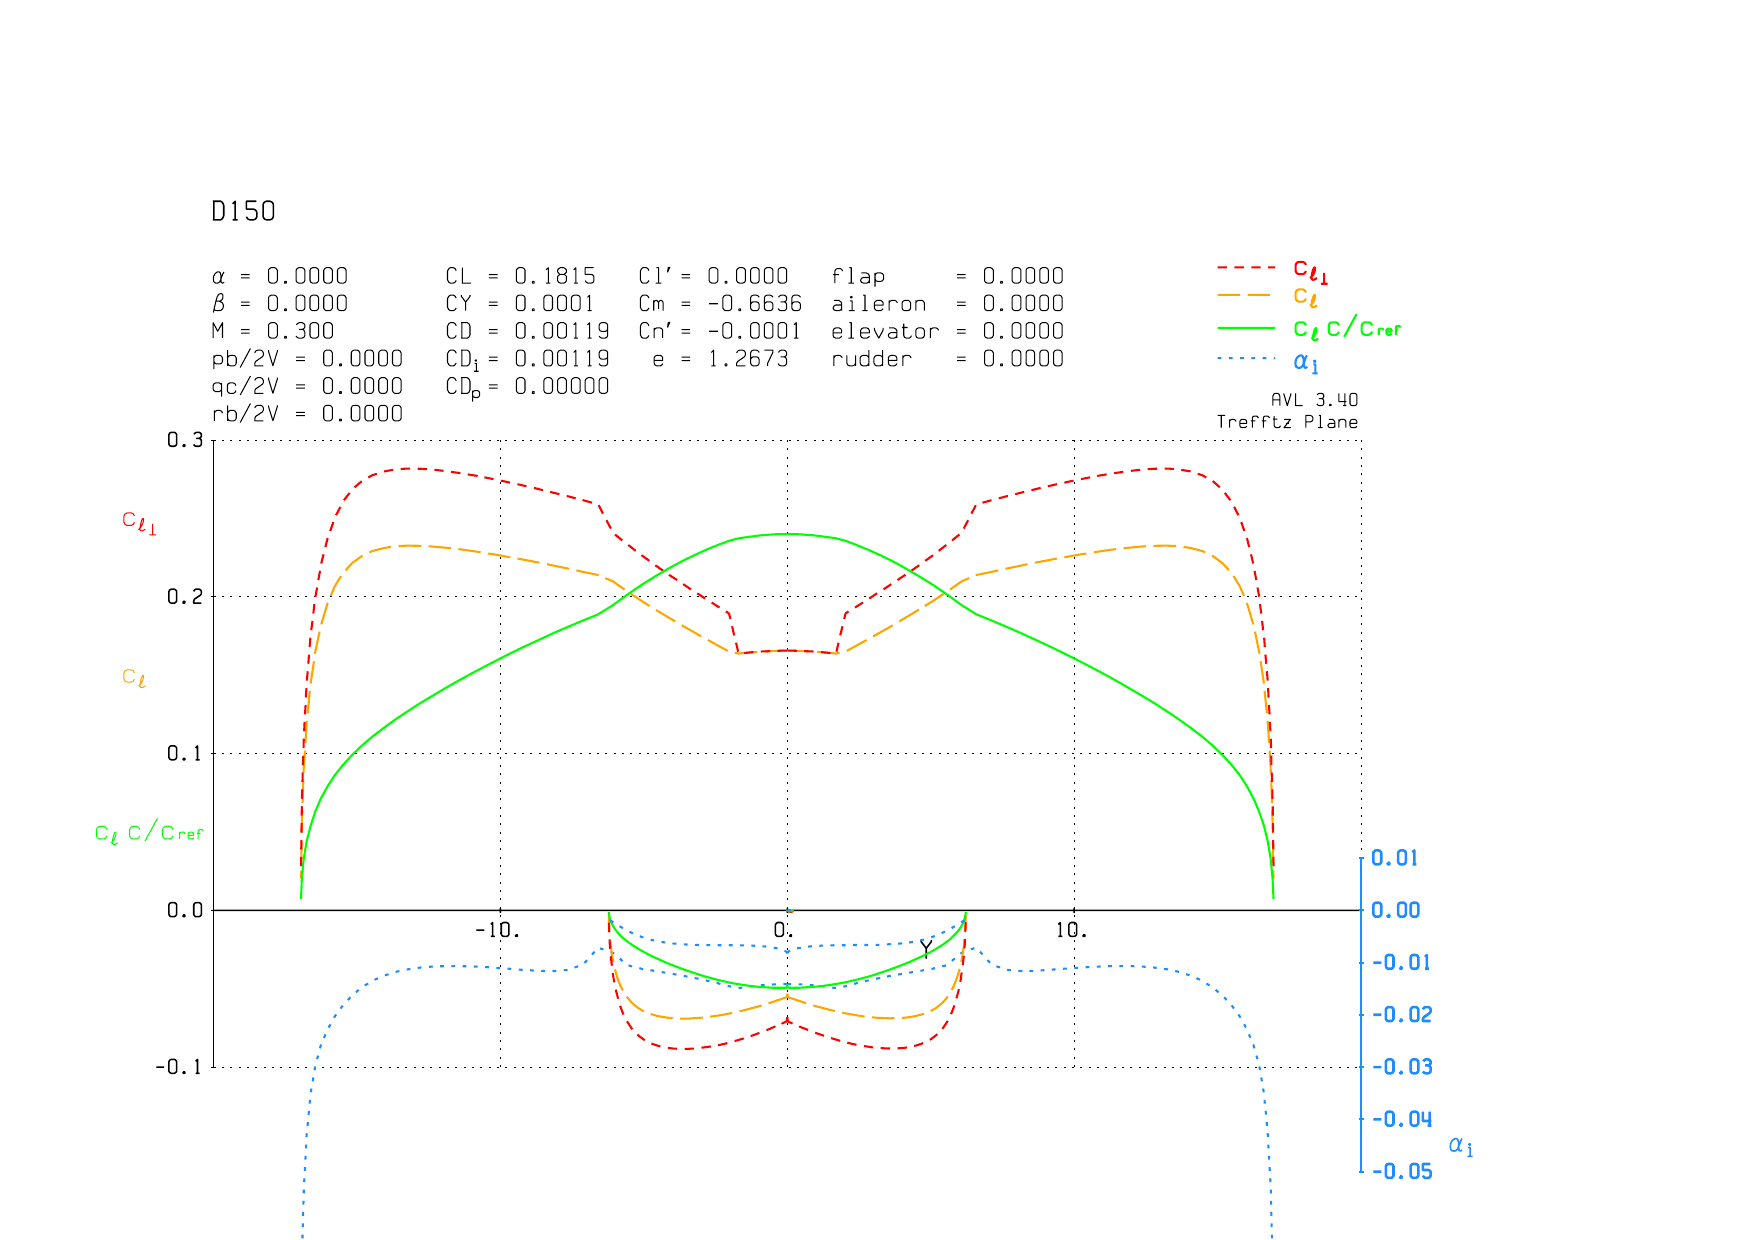The height and width of the screenshot is (1240, 1755).
Task: Click the blue dotted line sample in legend
Action: pos(1246,359)
